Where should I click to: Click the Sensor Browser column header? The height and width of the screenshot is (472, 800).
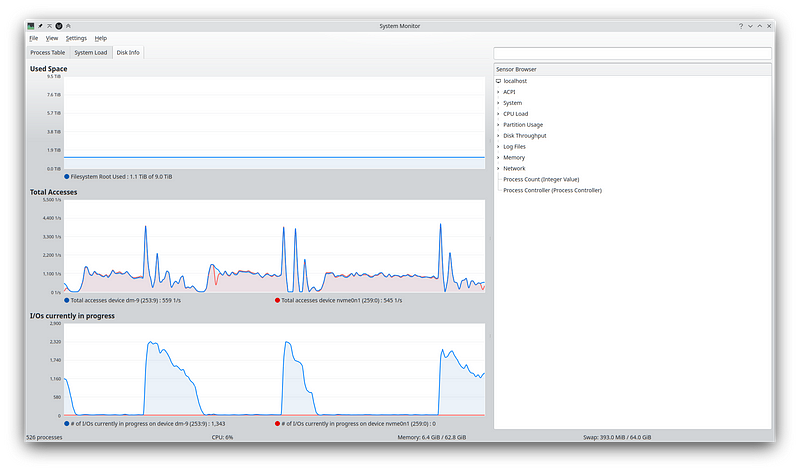(x=632, y=69)
